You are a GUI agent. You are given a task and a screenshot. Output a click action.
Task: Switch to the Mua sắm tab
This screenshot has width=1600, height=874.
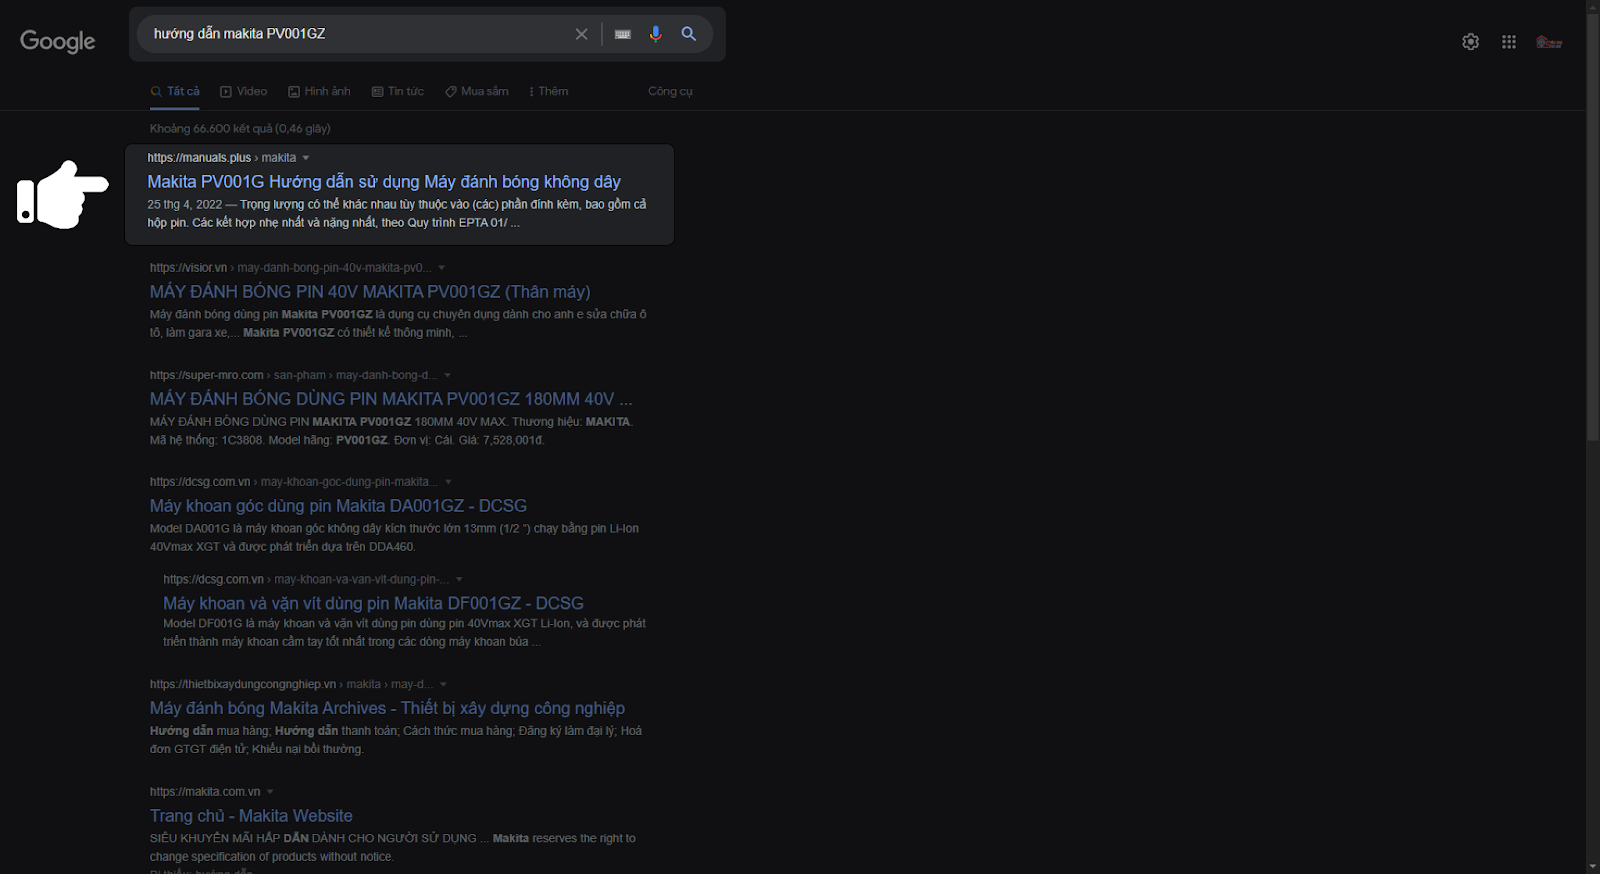(477, 91)
